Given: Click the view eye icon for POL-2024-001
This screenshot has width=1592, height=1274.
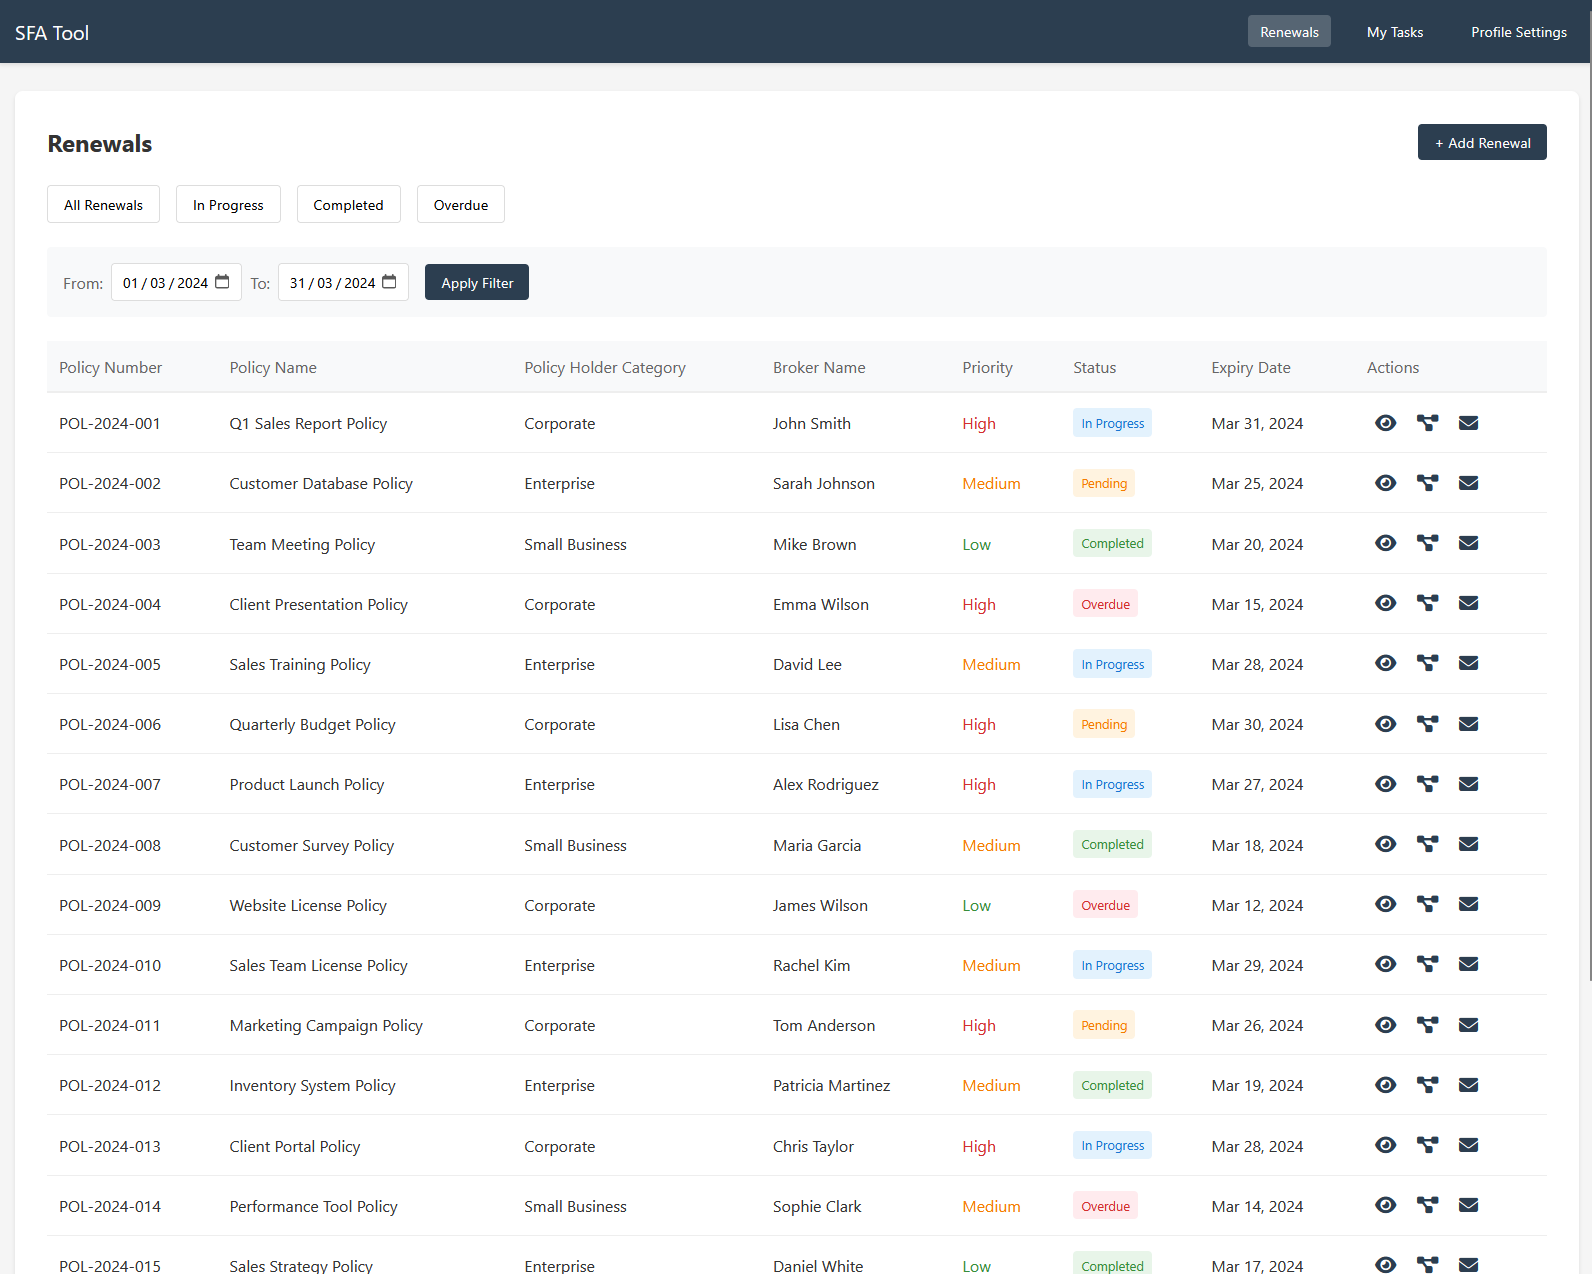Looking at the screenshot, I should [x=1385, y=423].
